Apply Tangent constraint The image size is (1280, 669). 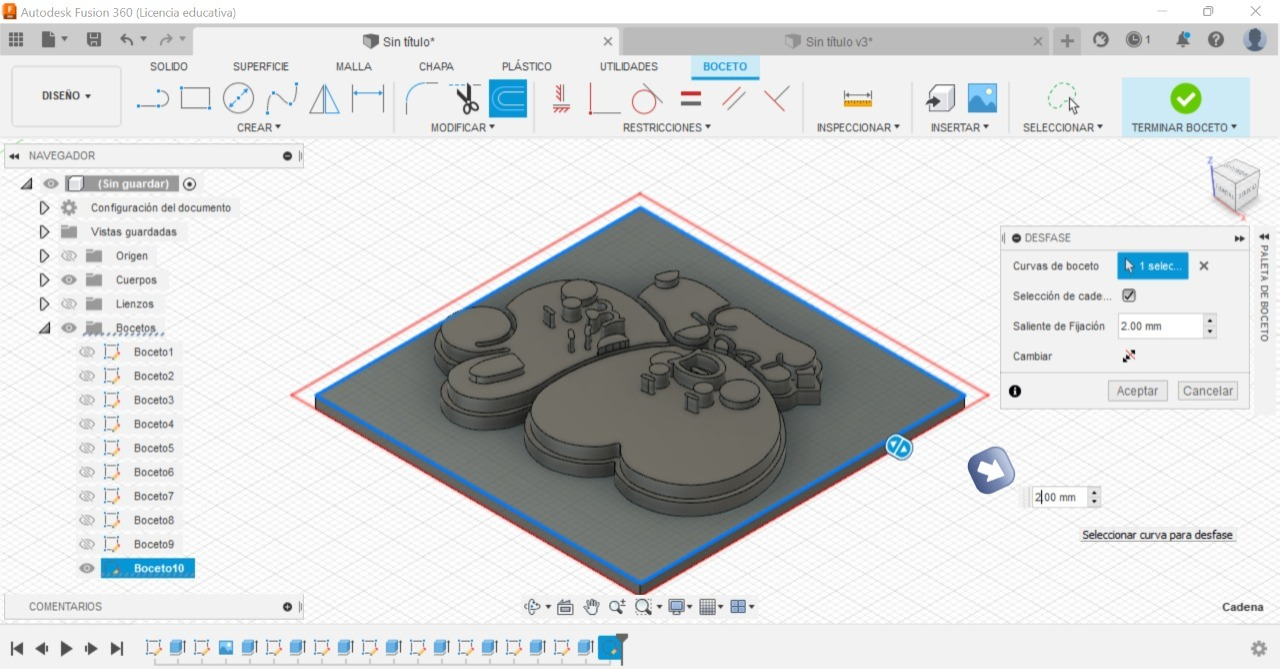coord(647,98)
